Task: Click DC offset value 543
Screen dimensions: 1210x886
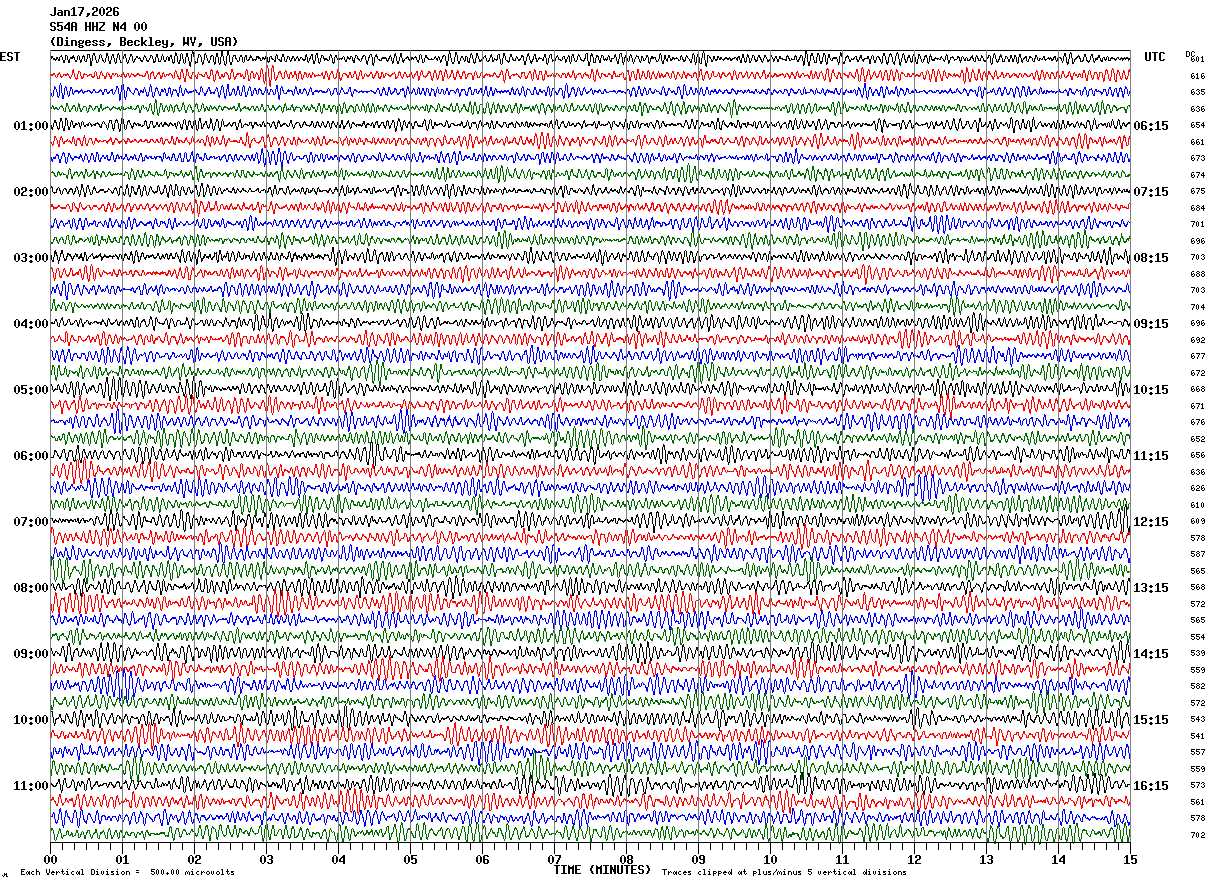Action: click(1198, 719)
